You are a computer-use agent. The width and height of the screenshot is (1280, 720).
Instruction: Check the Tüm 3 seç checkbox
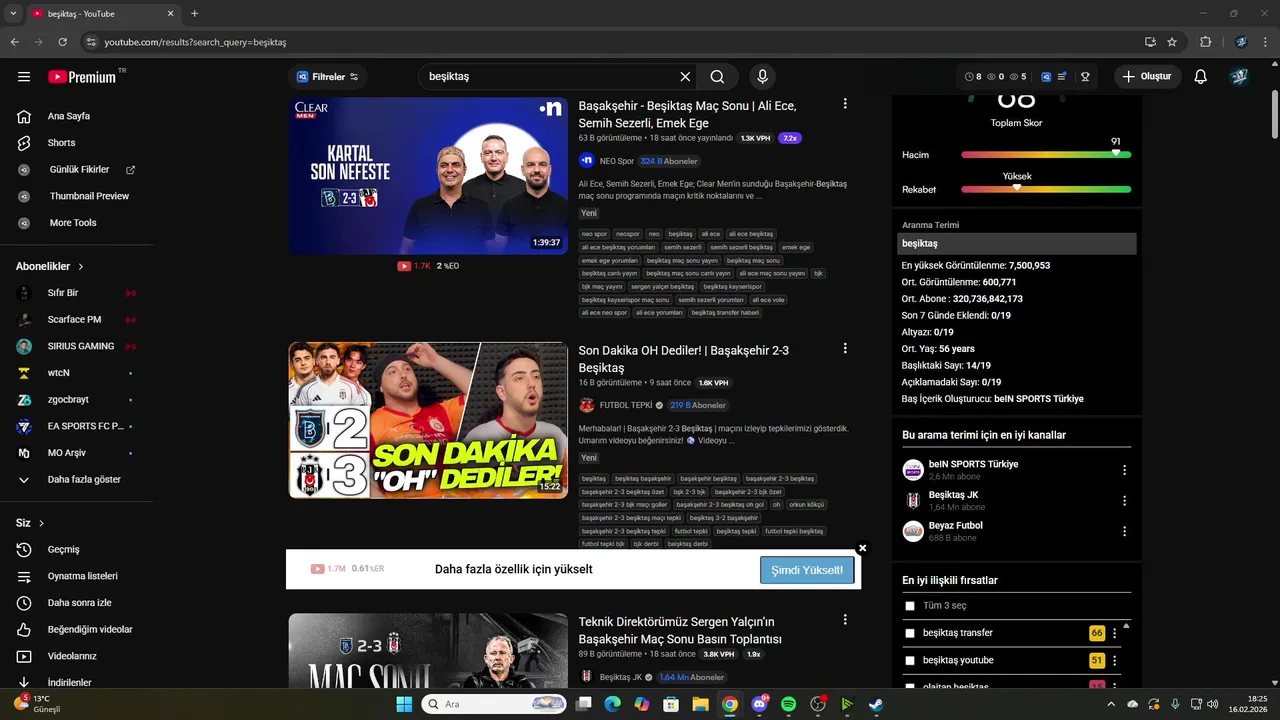910,606
